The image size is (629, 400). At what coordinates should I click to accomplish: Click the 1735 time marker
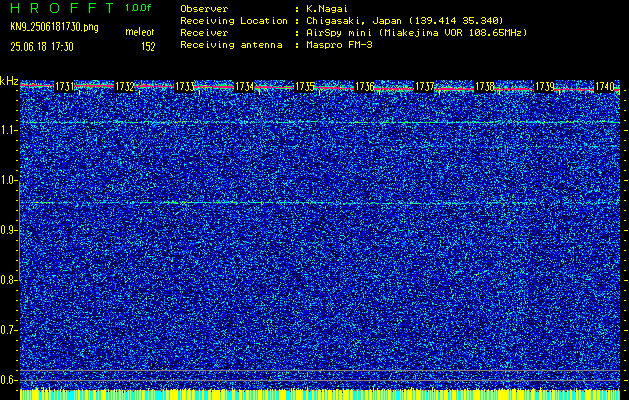[304, 87]
